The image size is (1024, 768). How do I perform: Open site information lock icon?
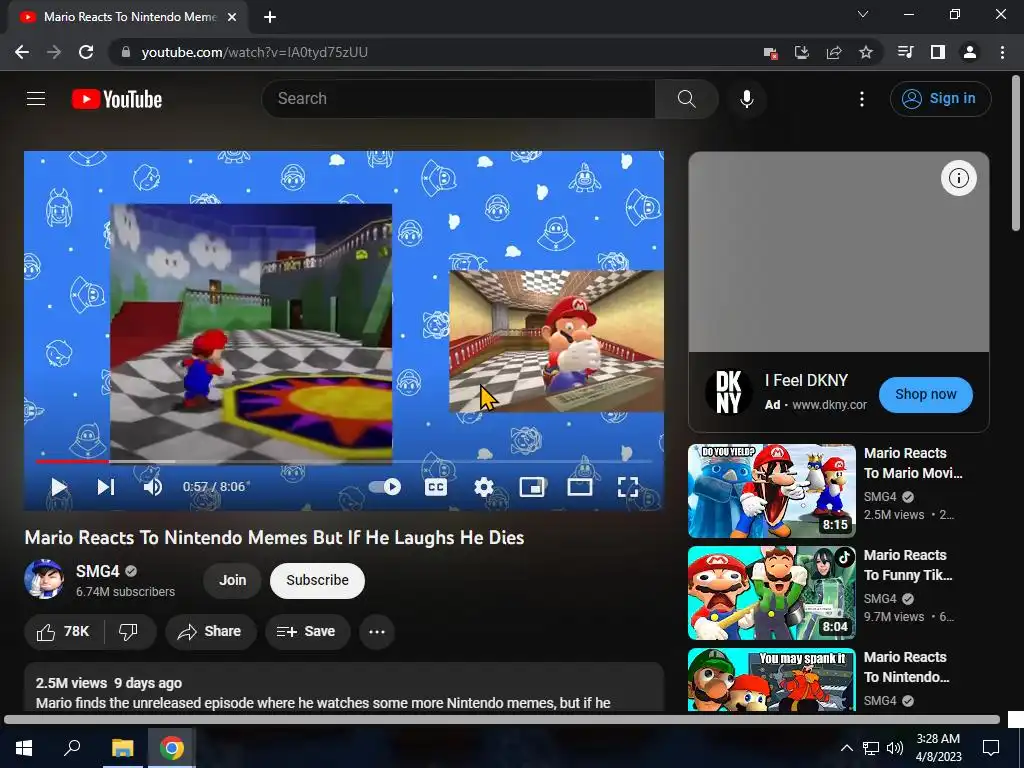125,52
